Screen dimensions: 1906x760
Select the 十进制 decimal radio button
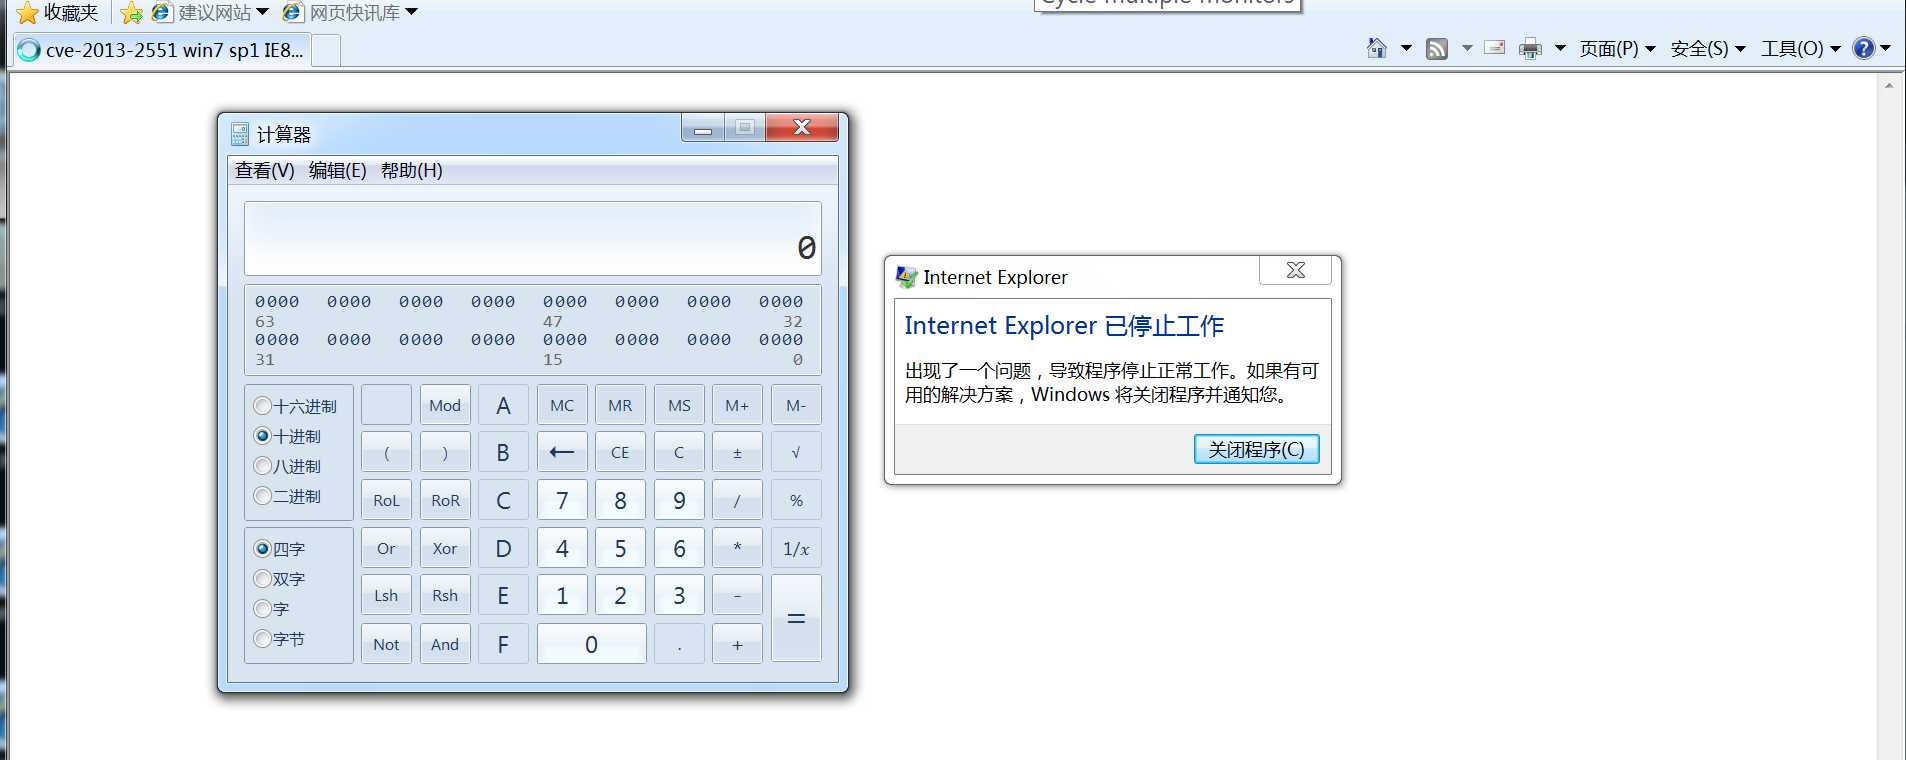(x=262, y=436)
